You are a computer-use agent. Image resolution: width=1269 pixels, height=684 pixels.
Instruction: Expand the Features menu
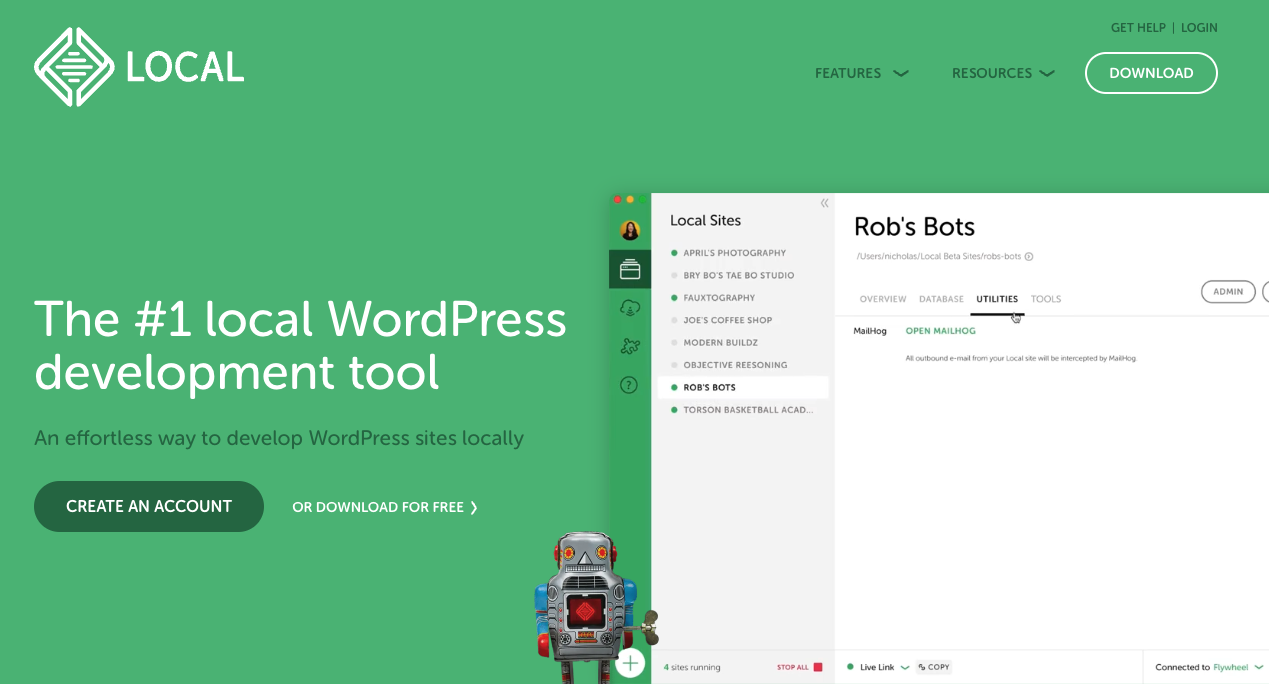tap(861, 73)
